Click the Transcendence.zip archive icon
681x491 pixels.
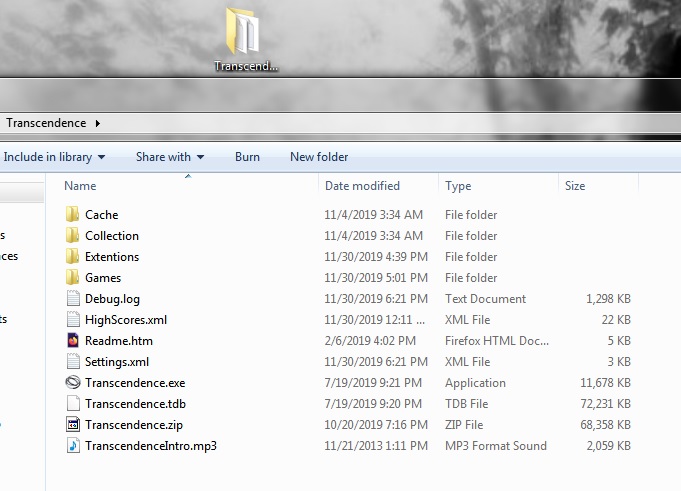tap(73, 425)
